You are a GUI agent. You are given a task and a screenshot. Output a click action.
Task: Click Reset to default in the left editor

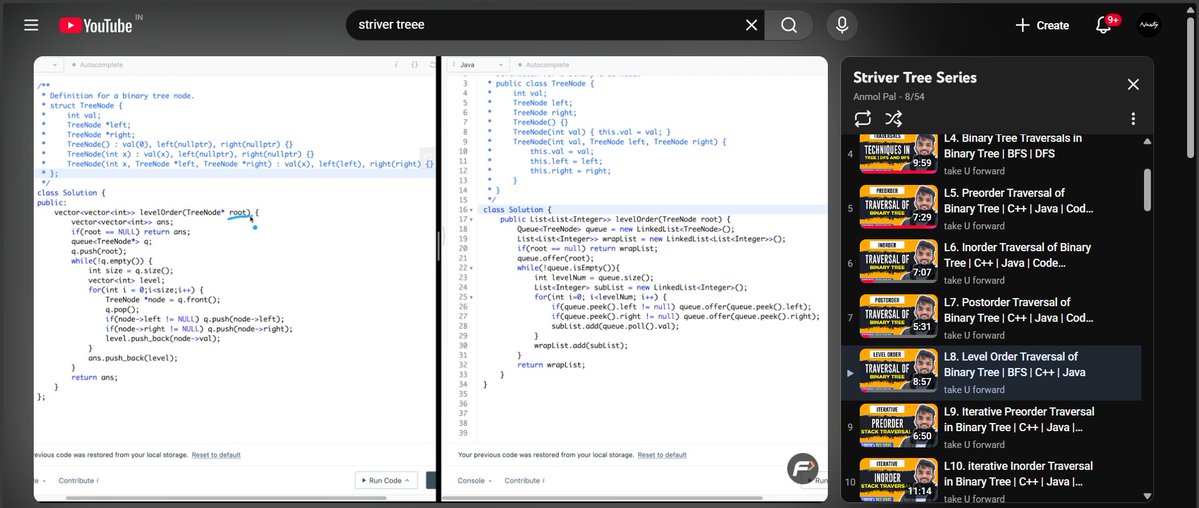[x=216, y=454]
